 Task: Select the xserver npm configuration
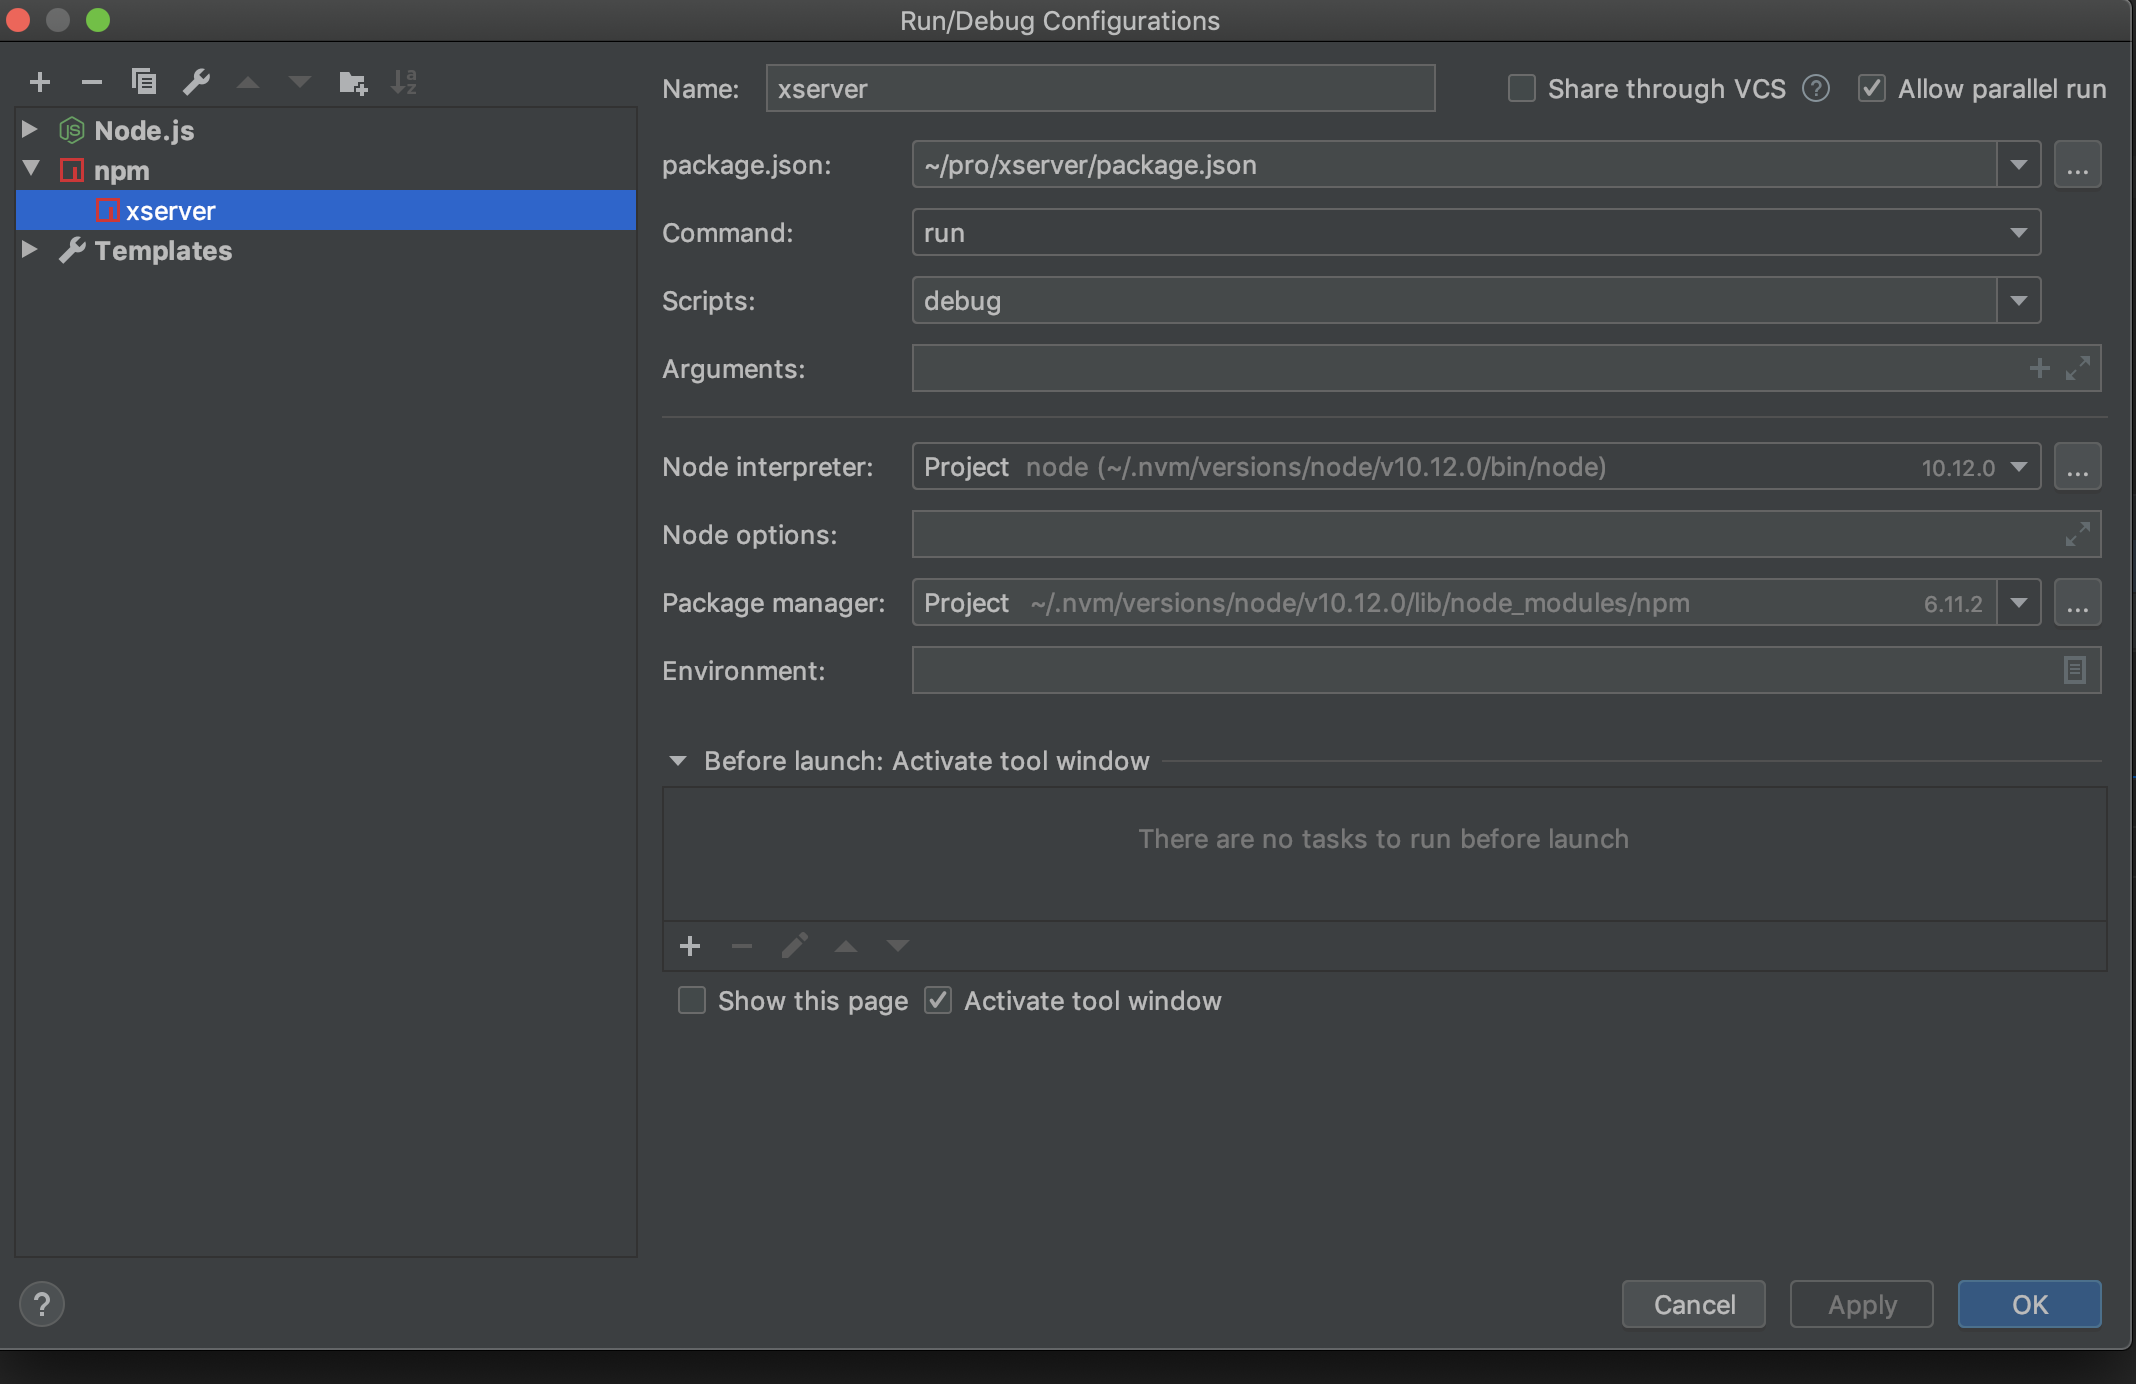(326, 210)
